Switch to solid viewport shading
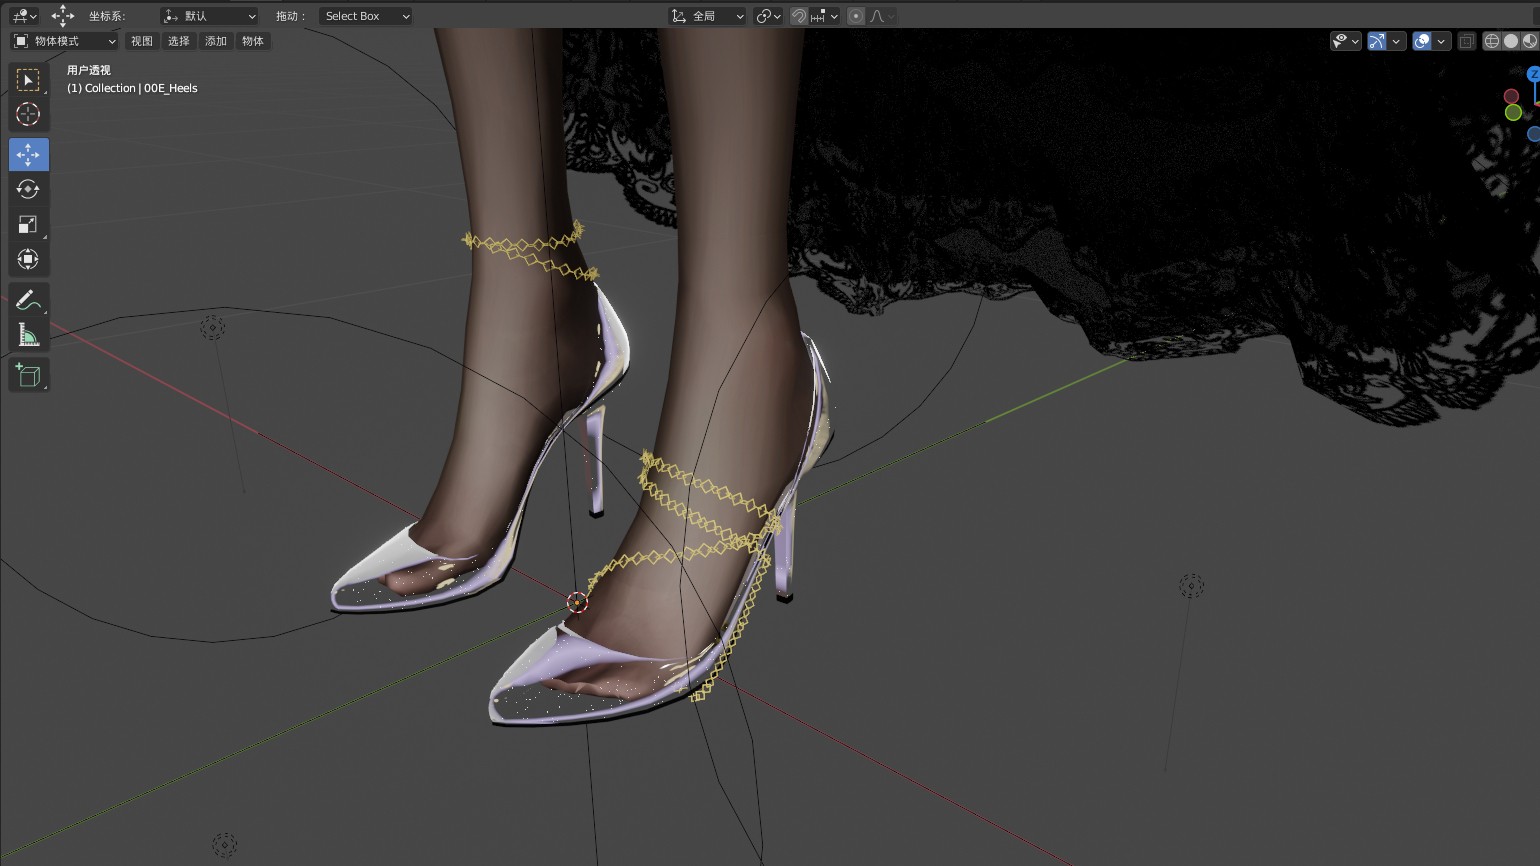Viewport: 1540px width, 866px height. click(x=1511, y=41)
